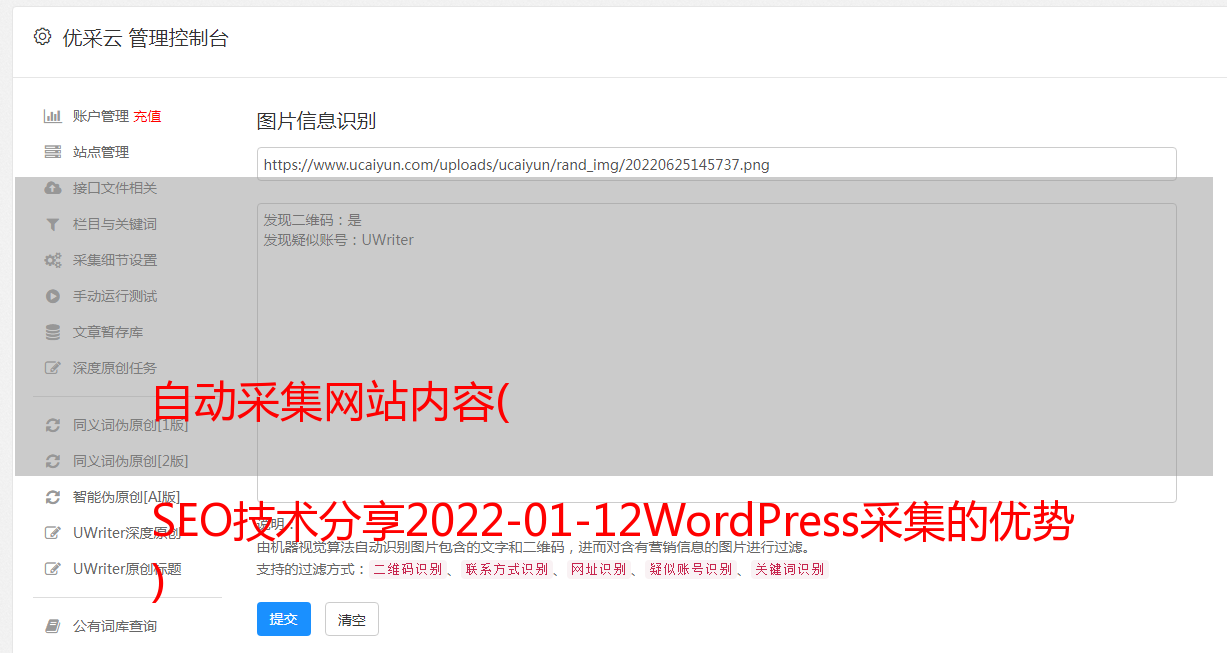Select 深度原创任务 in the sidebar
Viewport: 1227px width, 653px height.
115,368
